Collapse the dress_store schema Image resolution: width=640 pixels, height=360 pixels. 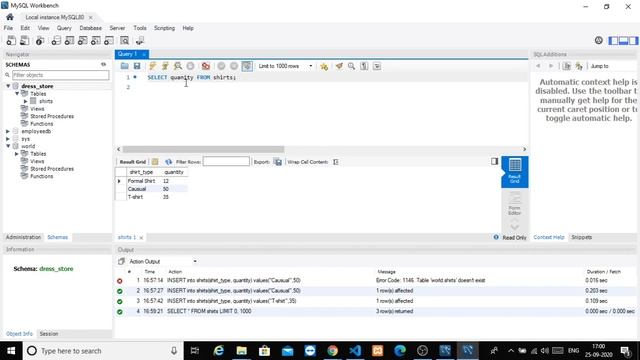8,86
